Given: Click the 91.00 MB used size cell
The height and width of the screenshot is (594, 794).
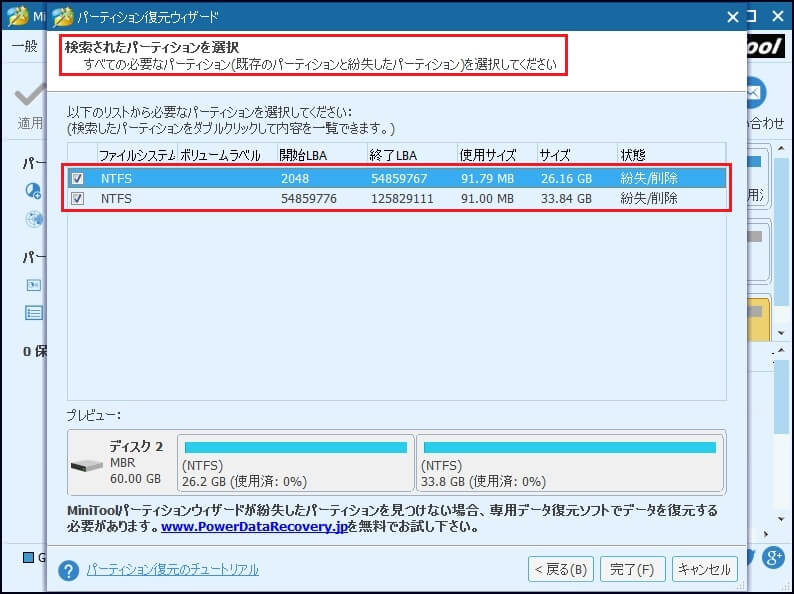Looking at the screenshot, I should tap(487, 199).
